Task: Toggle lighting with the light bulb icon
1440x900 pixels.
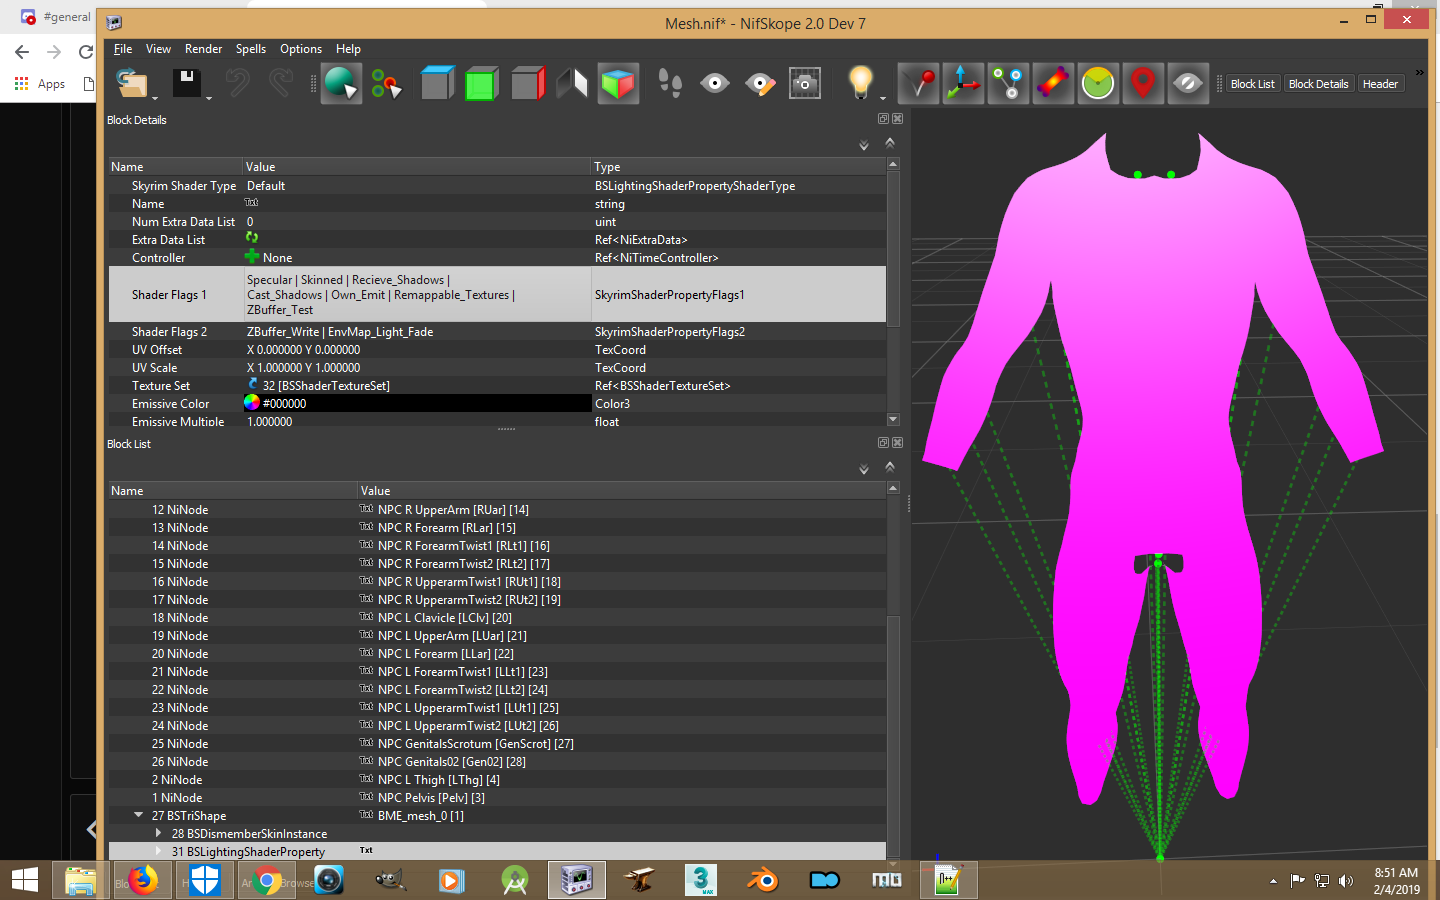Action: click(860, 83)
